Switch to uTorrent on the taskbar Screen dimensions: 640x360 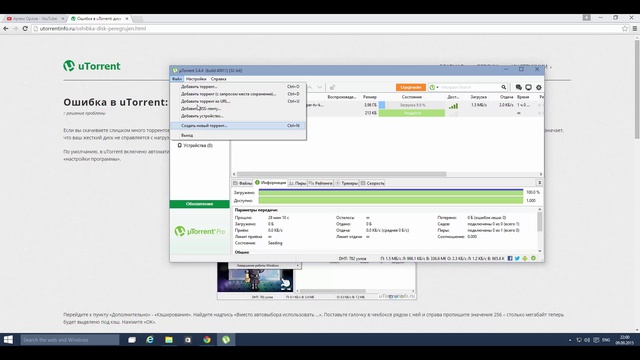tap(226, 340)
